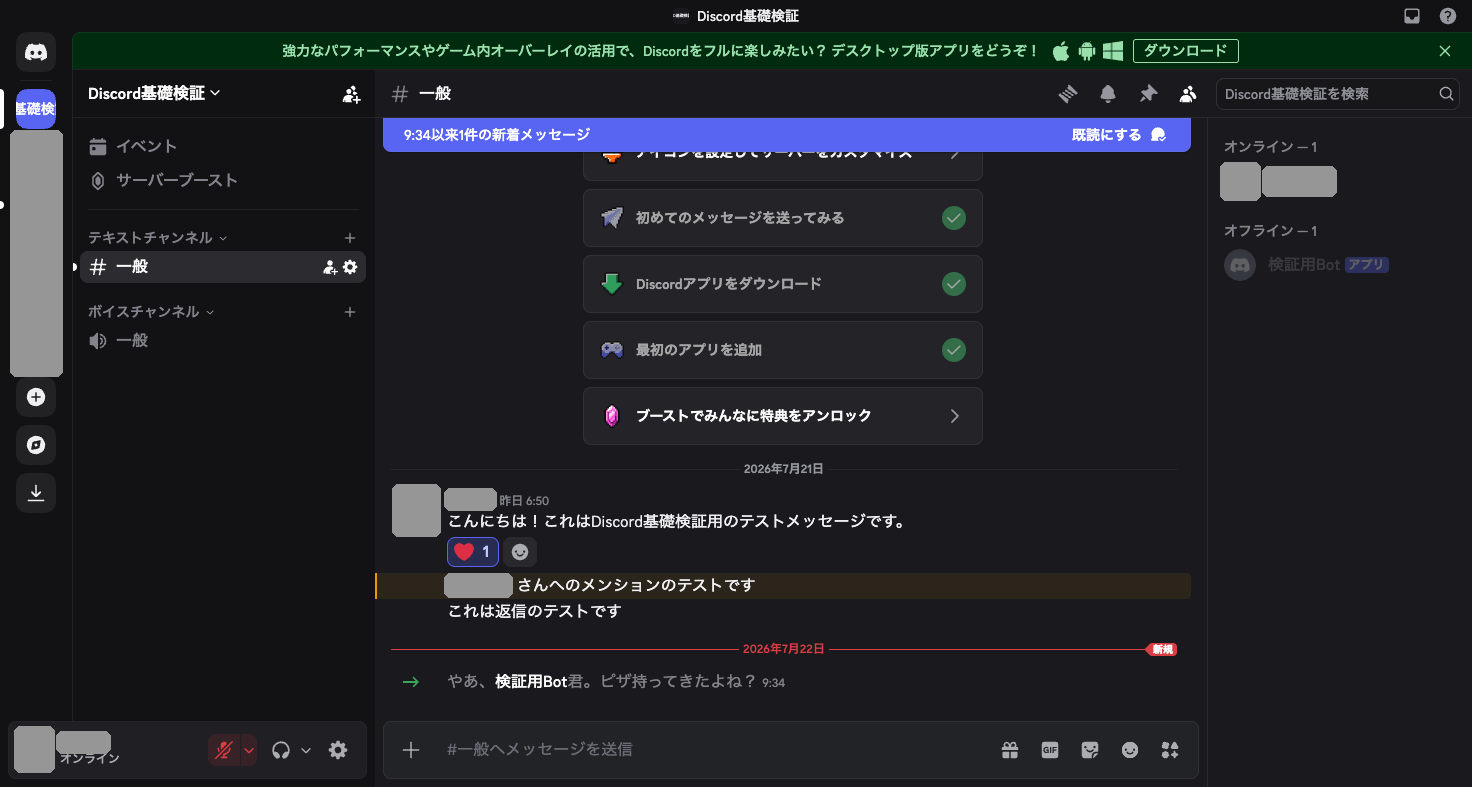Add reaction smiley beside heart
The height and width of the screenshot is (787, 1472).
(x=519, y=551)
